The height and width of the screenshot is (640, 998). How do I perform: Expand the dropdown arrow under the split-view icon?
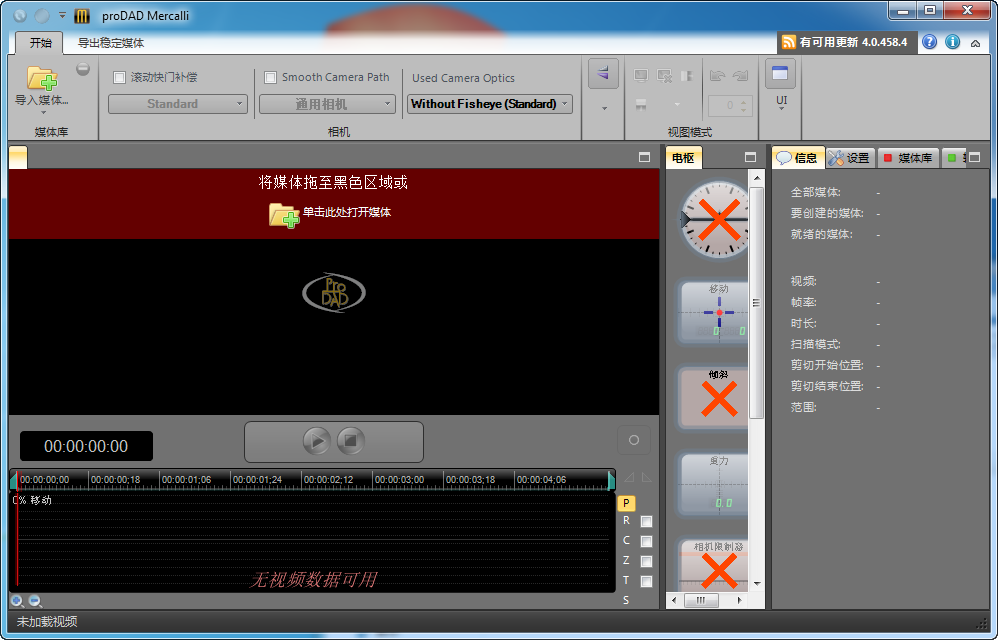(604, 108)
